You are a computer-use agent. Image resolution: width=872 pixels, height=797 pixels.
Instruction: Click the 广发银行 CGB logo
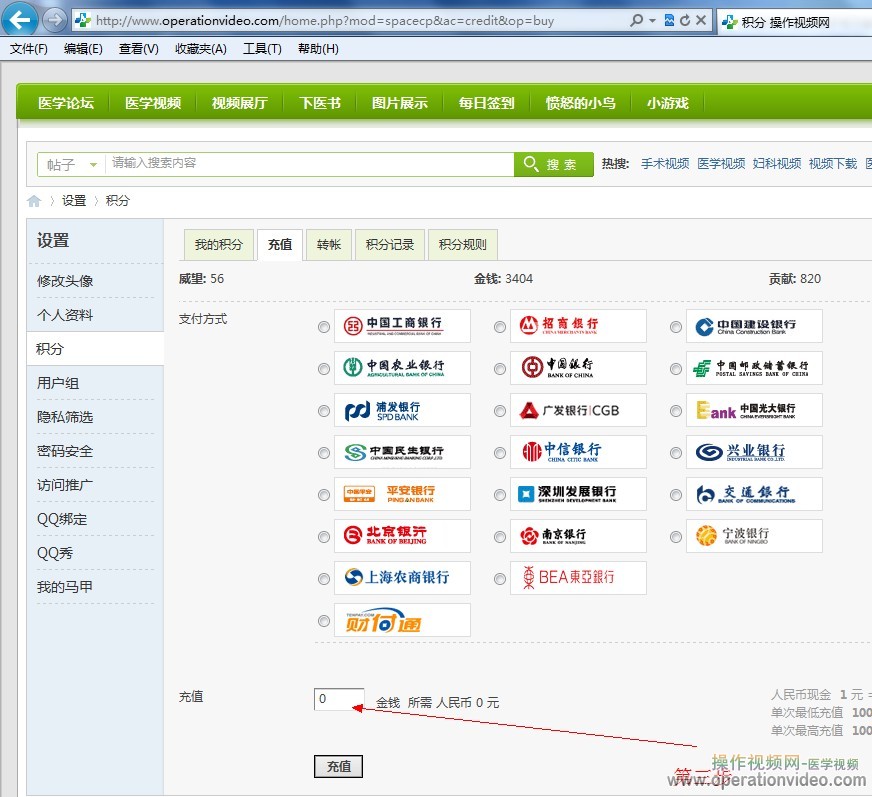pyautogui.click(x=578, y=410)
